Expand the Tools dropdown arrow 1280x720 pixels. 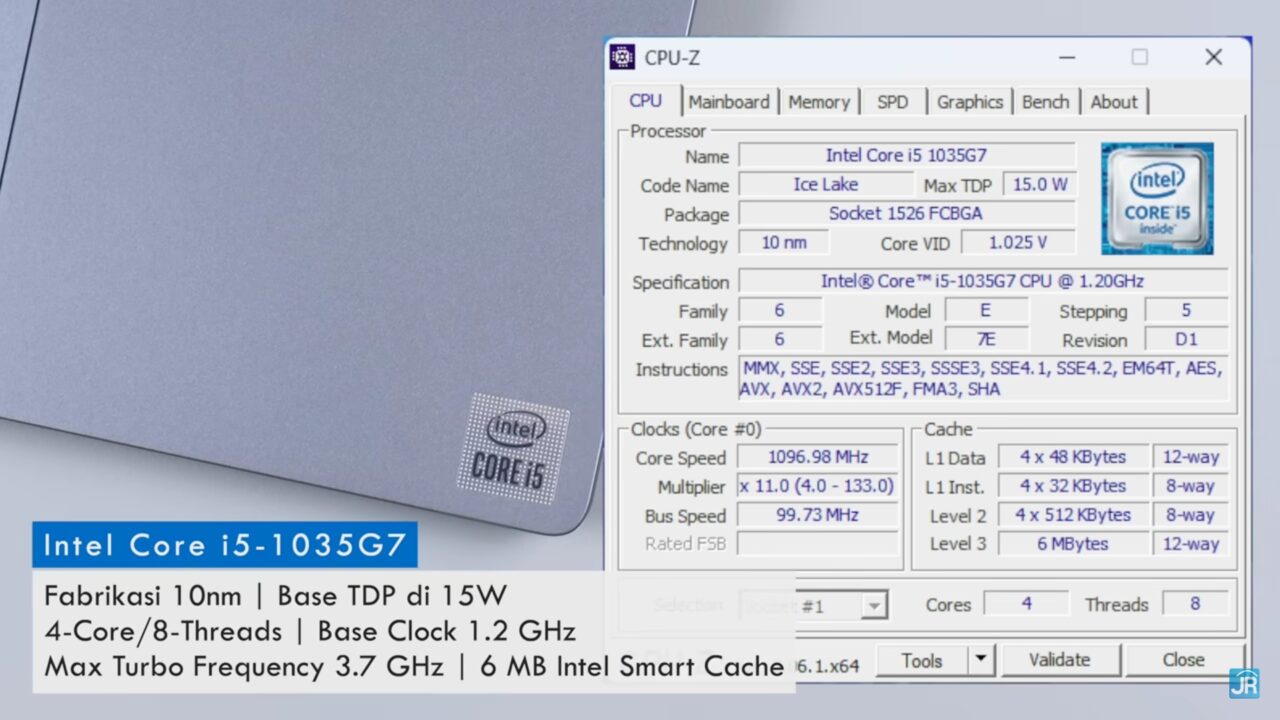[981, 660]
